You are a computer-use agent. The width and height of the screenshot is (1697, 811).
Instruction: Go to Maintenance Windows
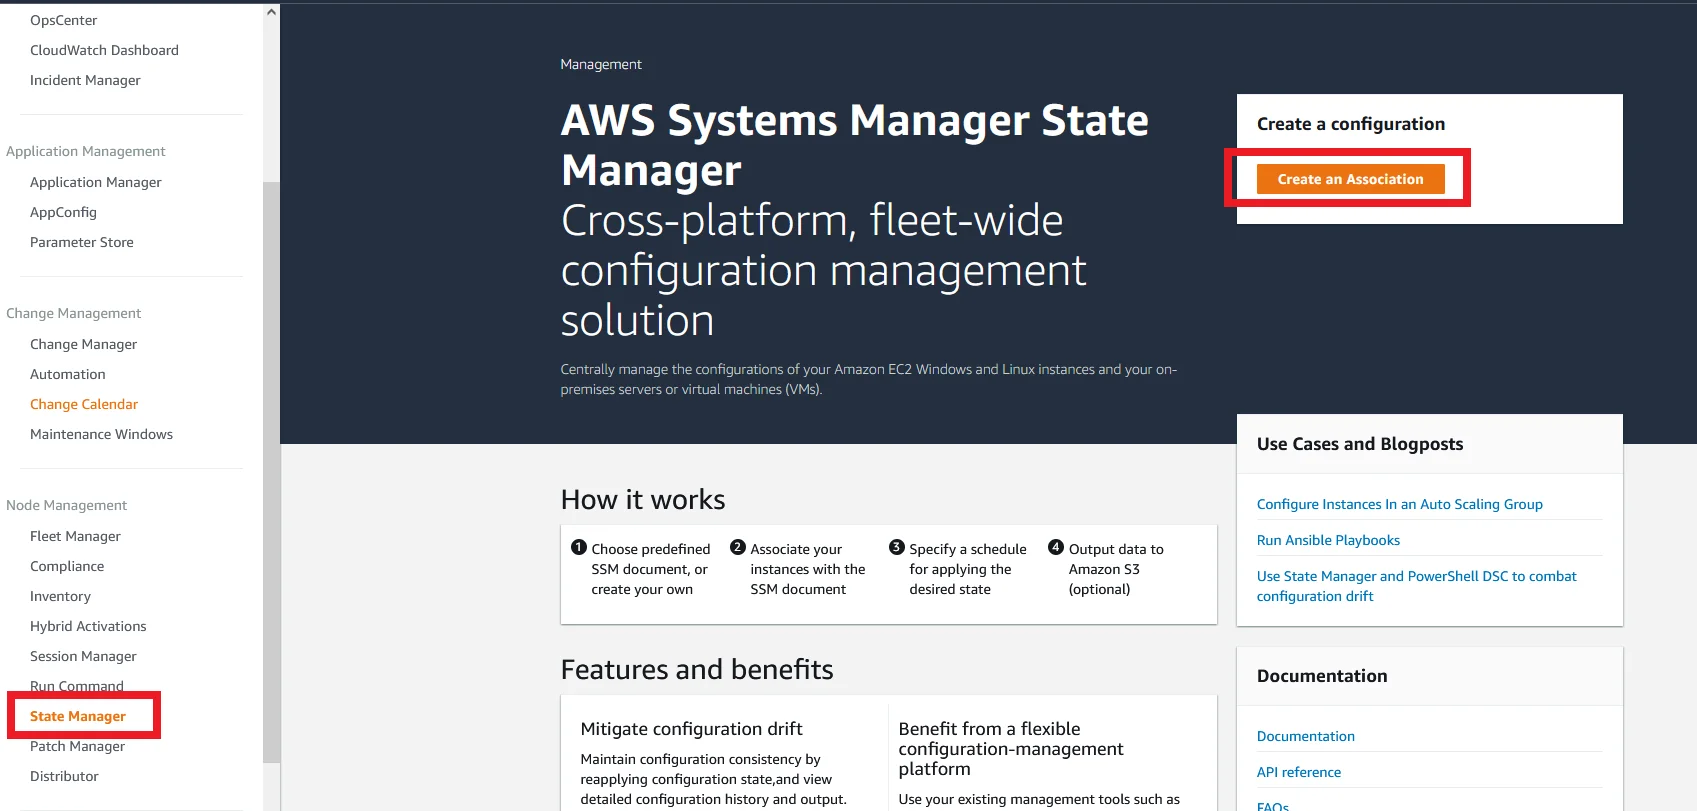[101, 434]
